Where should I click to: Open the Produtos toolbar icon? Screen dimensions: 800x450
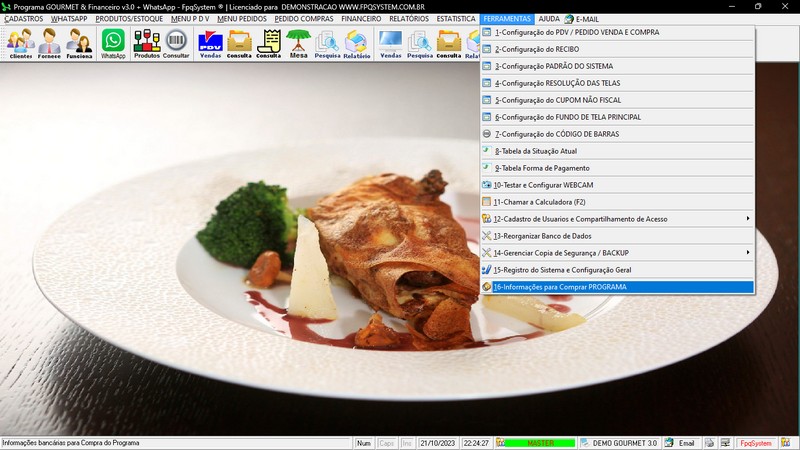point(147,43)
